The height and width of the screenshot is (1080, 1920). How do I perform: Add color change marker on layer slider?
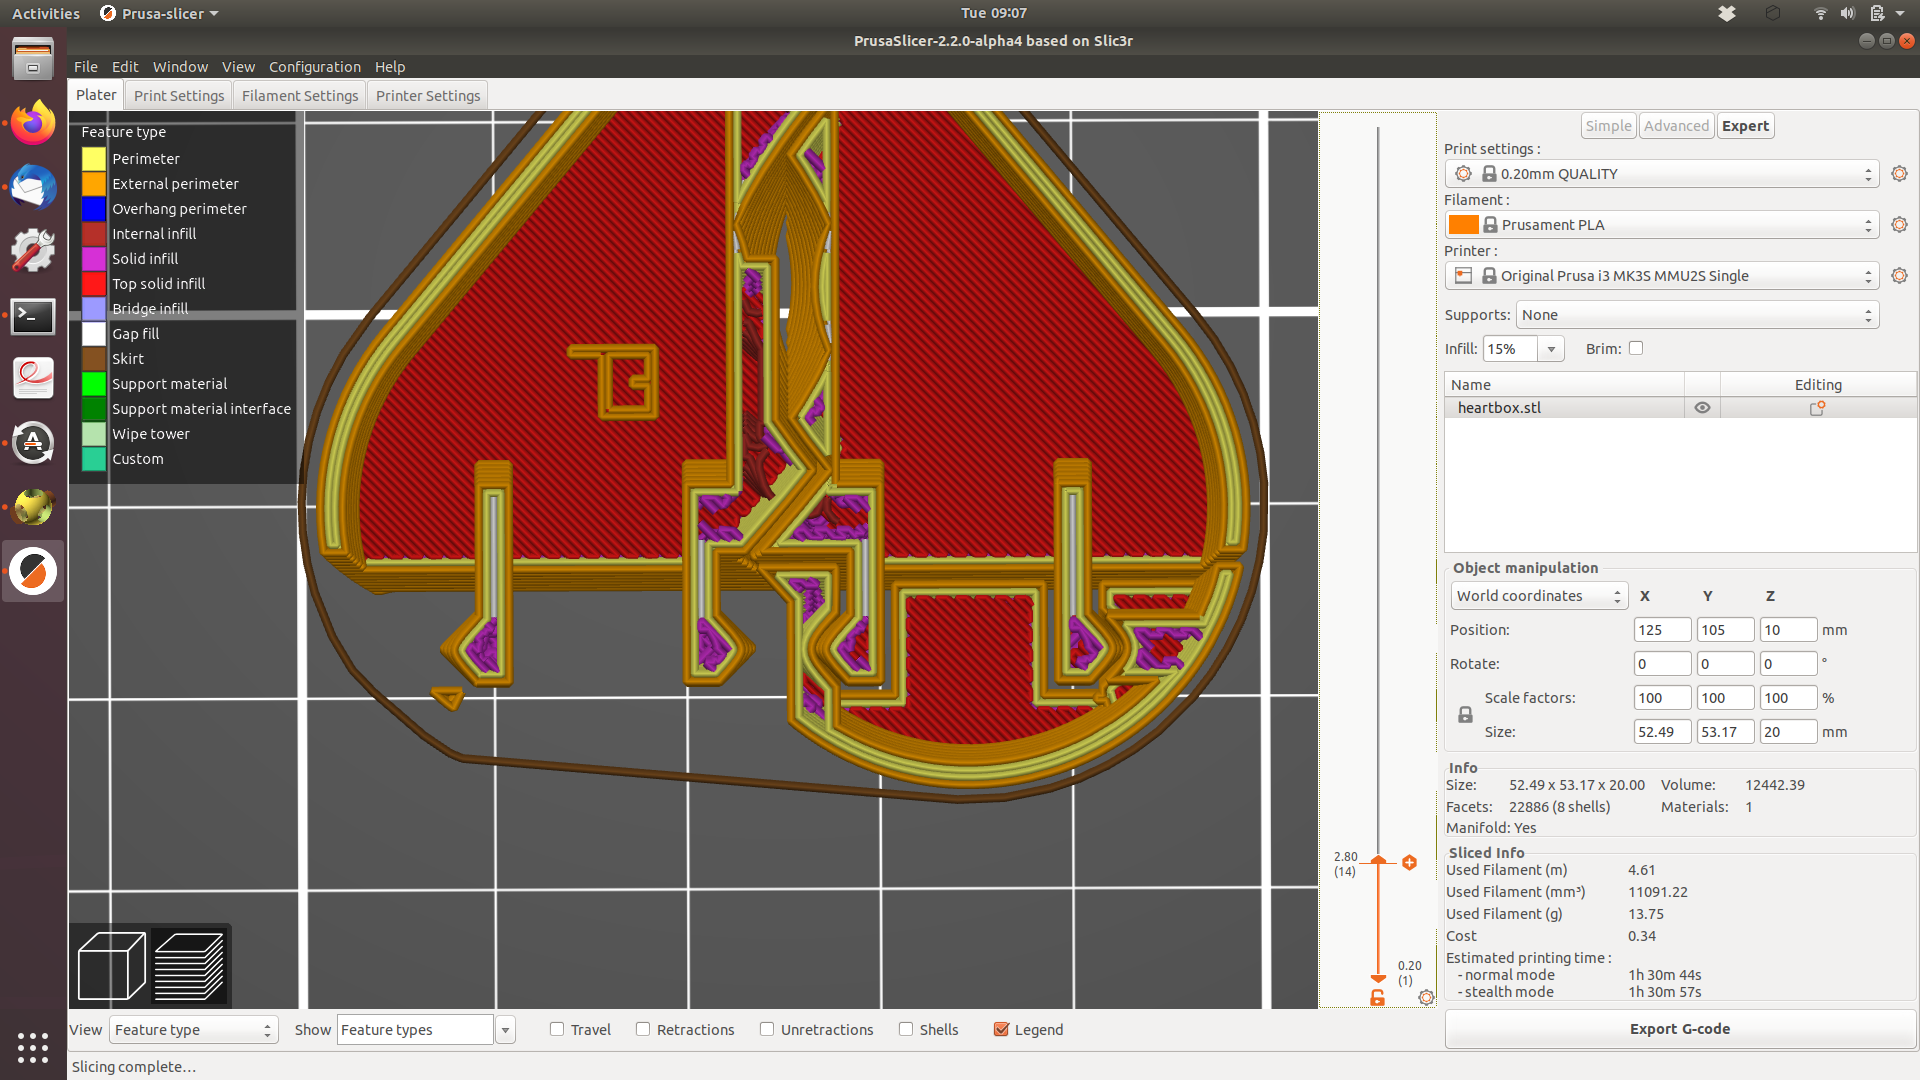[1409, 862]
